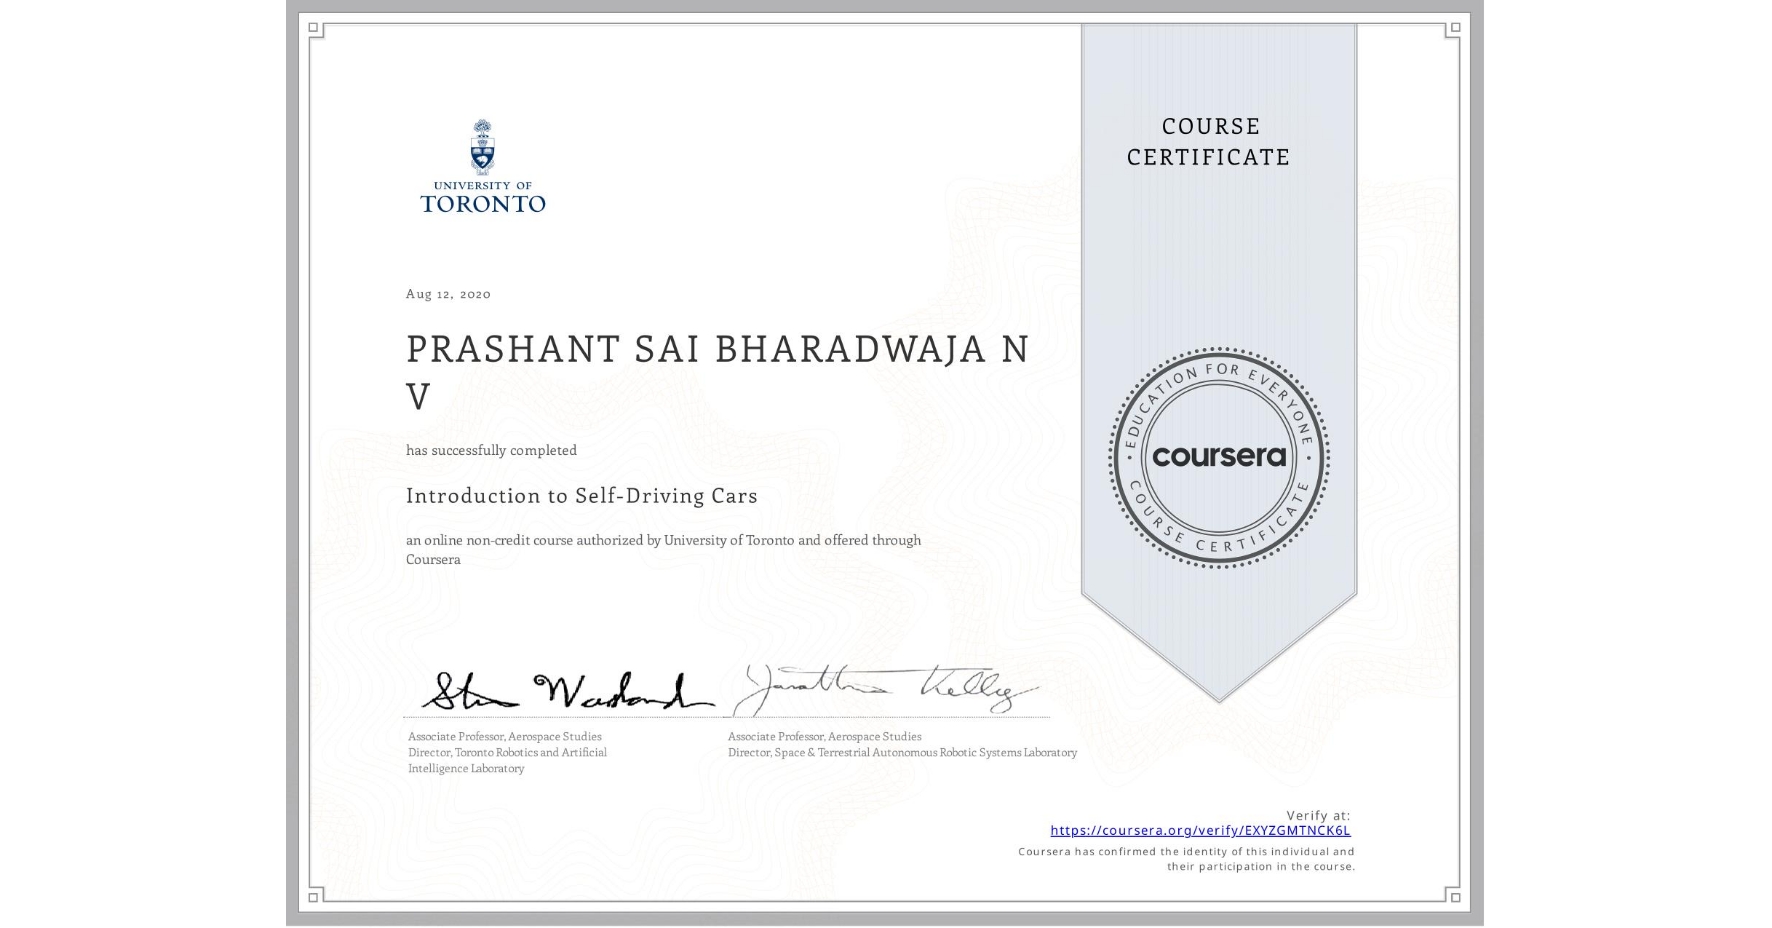
Task: Click the instructor title 'Associate Professor, Aerospace Studies'
Action: pos(503,736)
